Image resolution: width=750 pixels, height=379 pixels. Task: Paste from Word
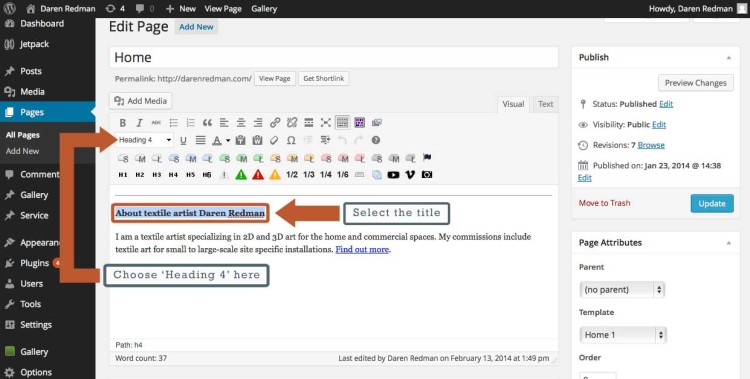coord(257,140)
